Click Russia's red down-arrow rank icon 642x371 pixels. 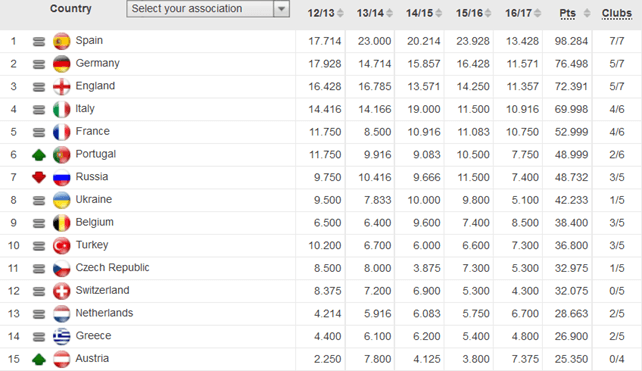point(39,177)
